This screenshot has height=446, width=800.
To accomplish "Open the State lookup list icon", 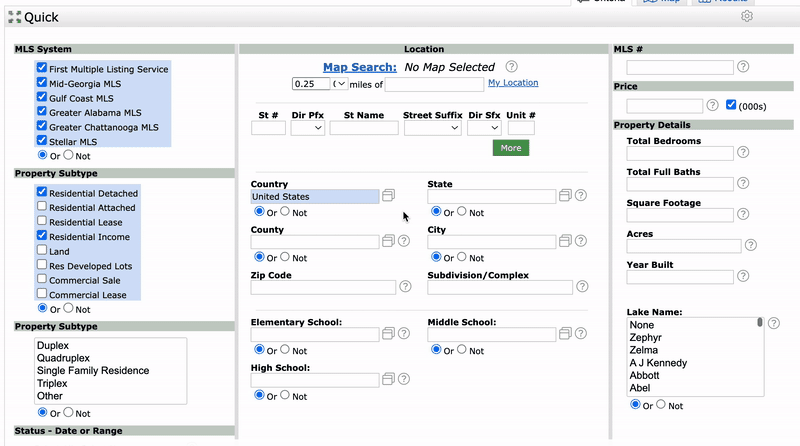I will point(565,195).
